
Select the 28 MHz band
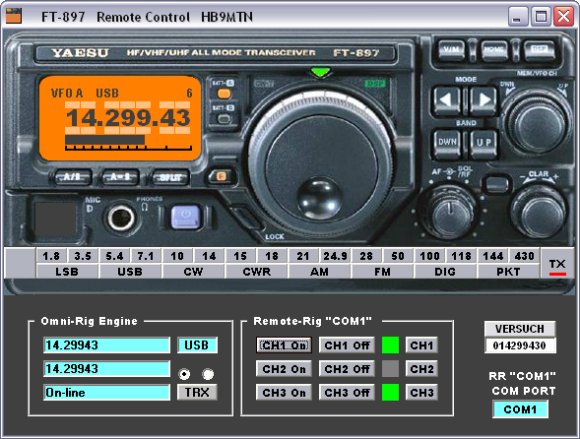366,256
